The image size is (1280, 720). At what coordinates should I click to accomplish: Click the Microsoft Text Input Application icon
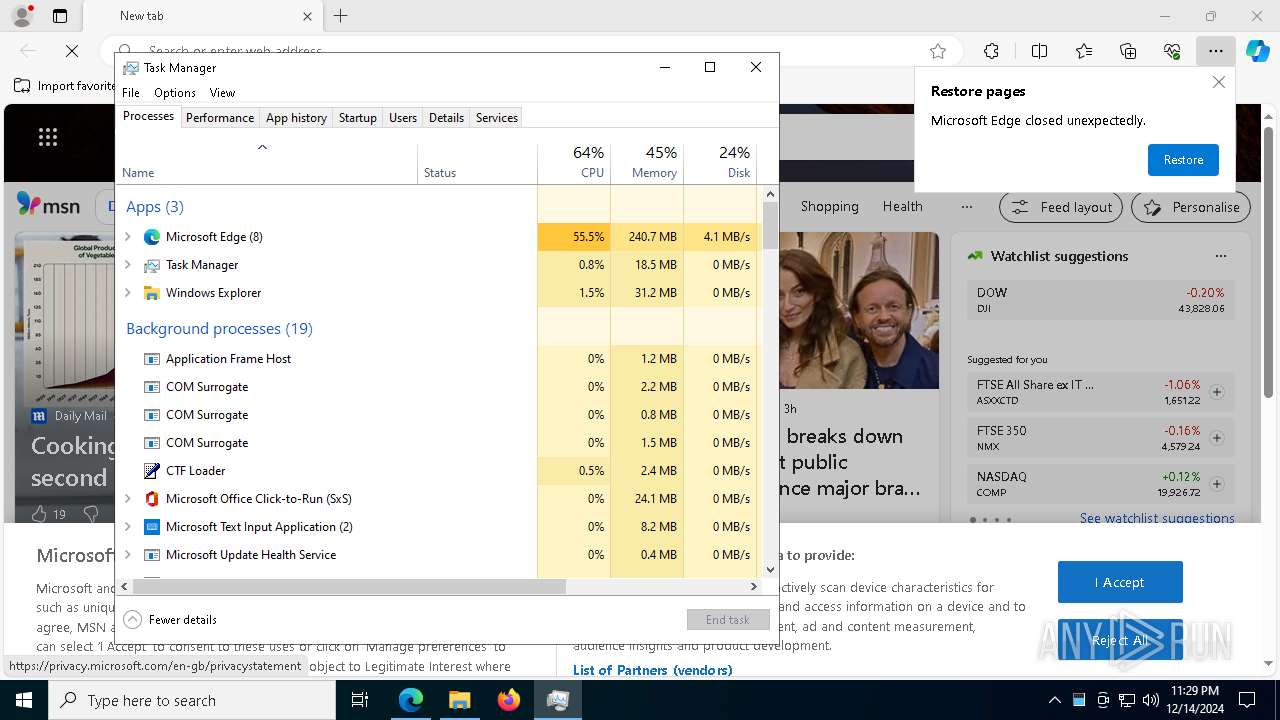tap(152, 527)
